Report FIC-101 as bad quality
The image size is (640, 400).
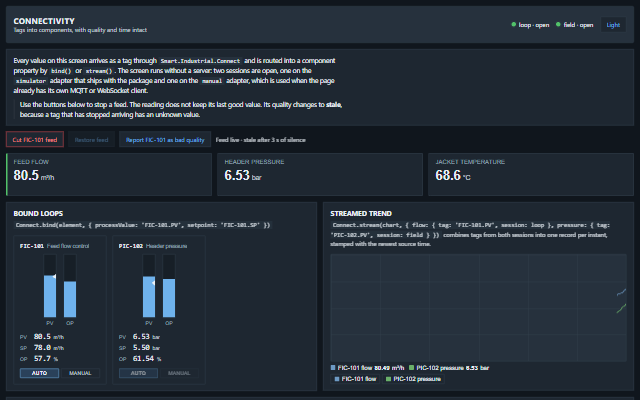click(165, 140)
